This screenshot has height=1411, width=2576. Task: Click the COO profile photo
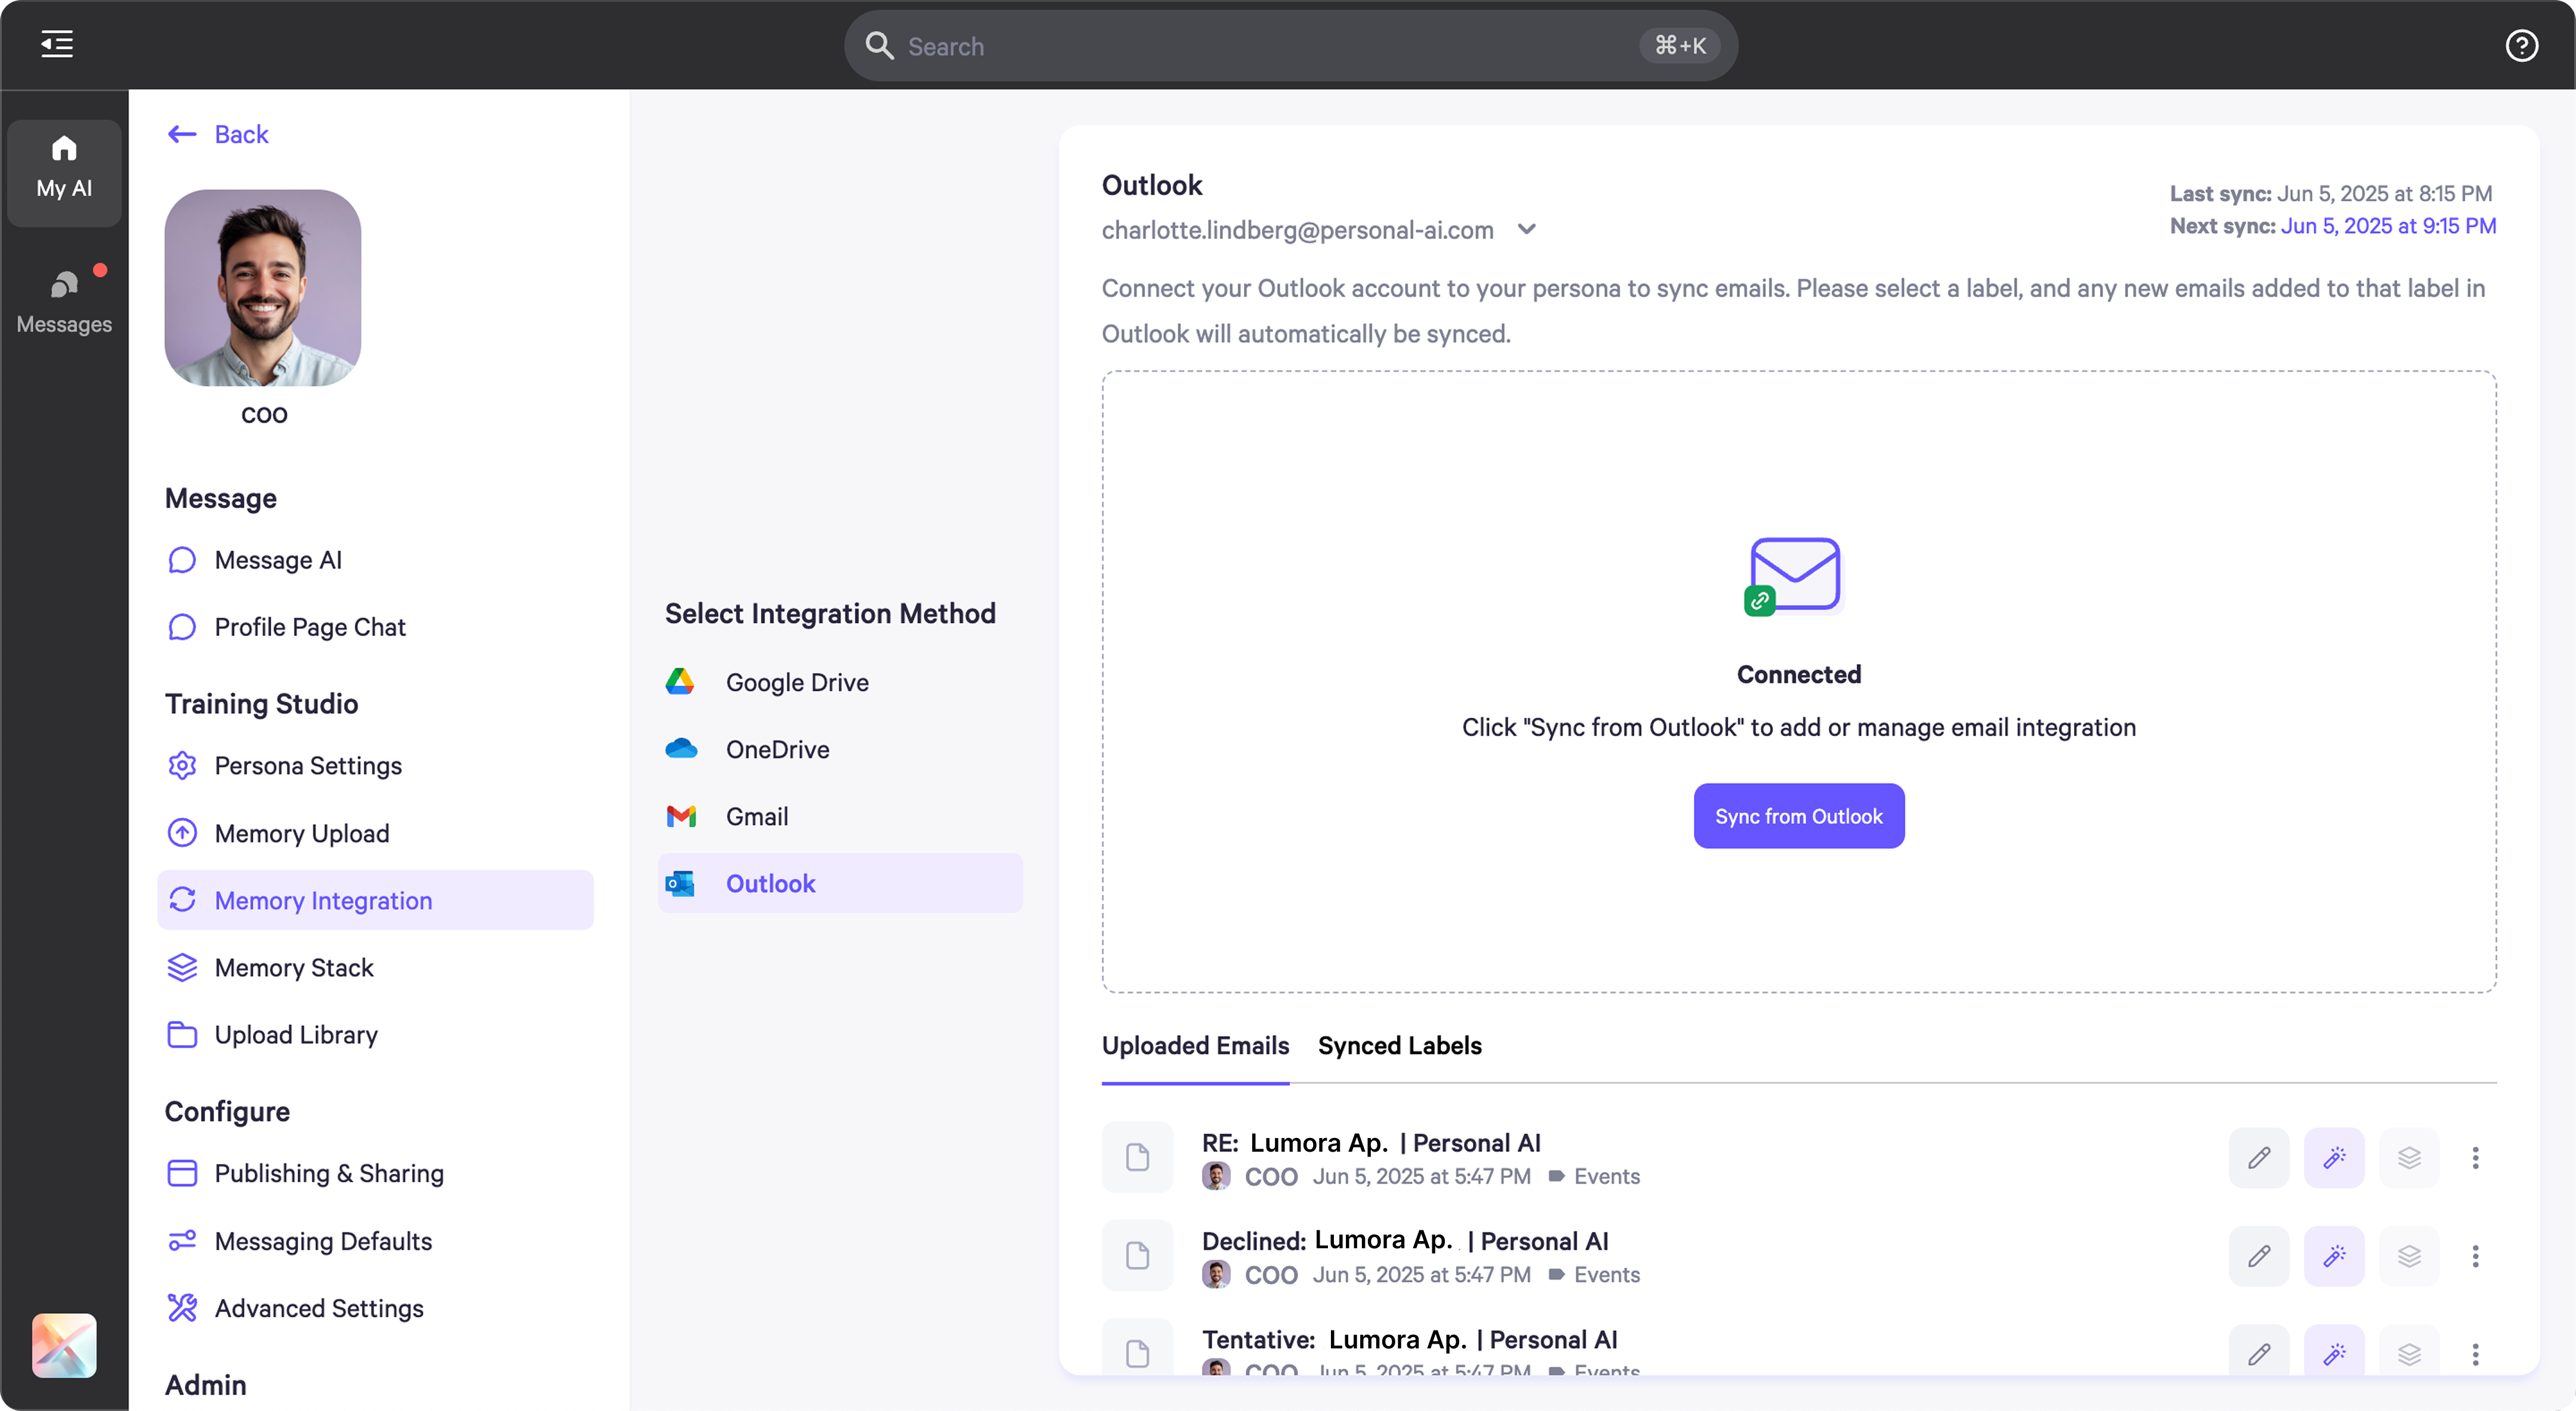pos(262,288)
